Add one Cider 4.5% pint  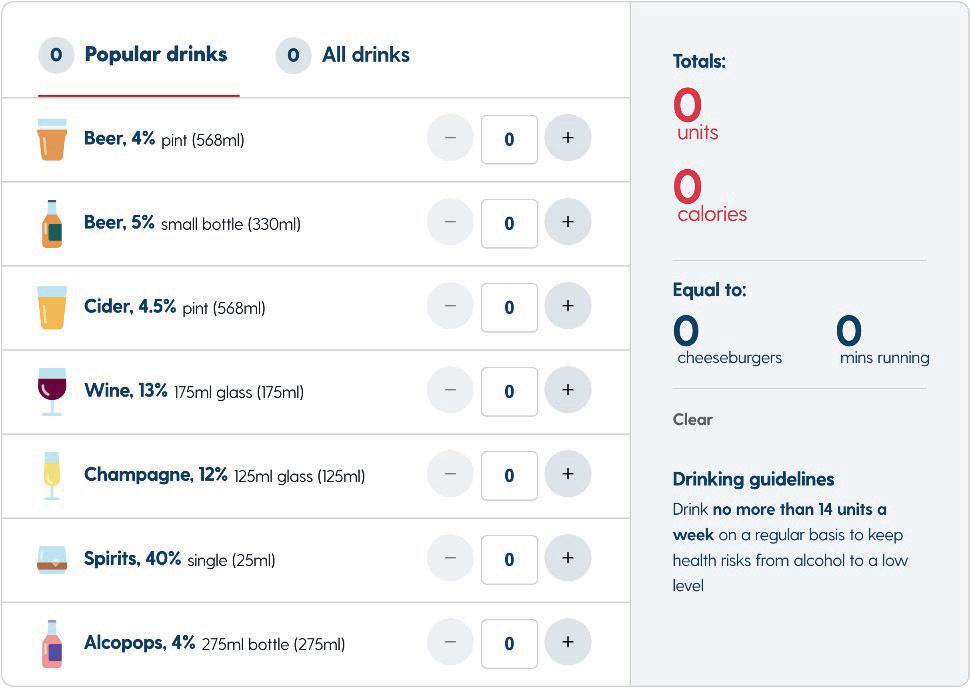pyautogui.click(x=568, y=306)
